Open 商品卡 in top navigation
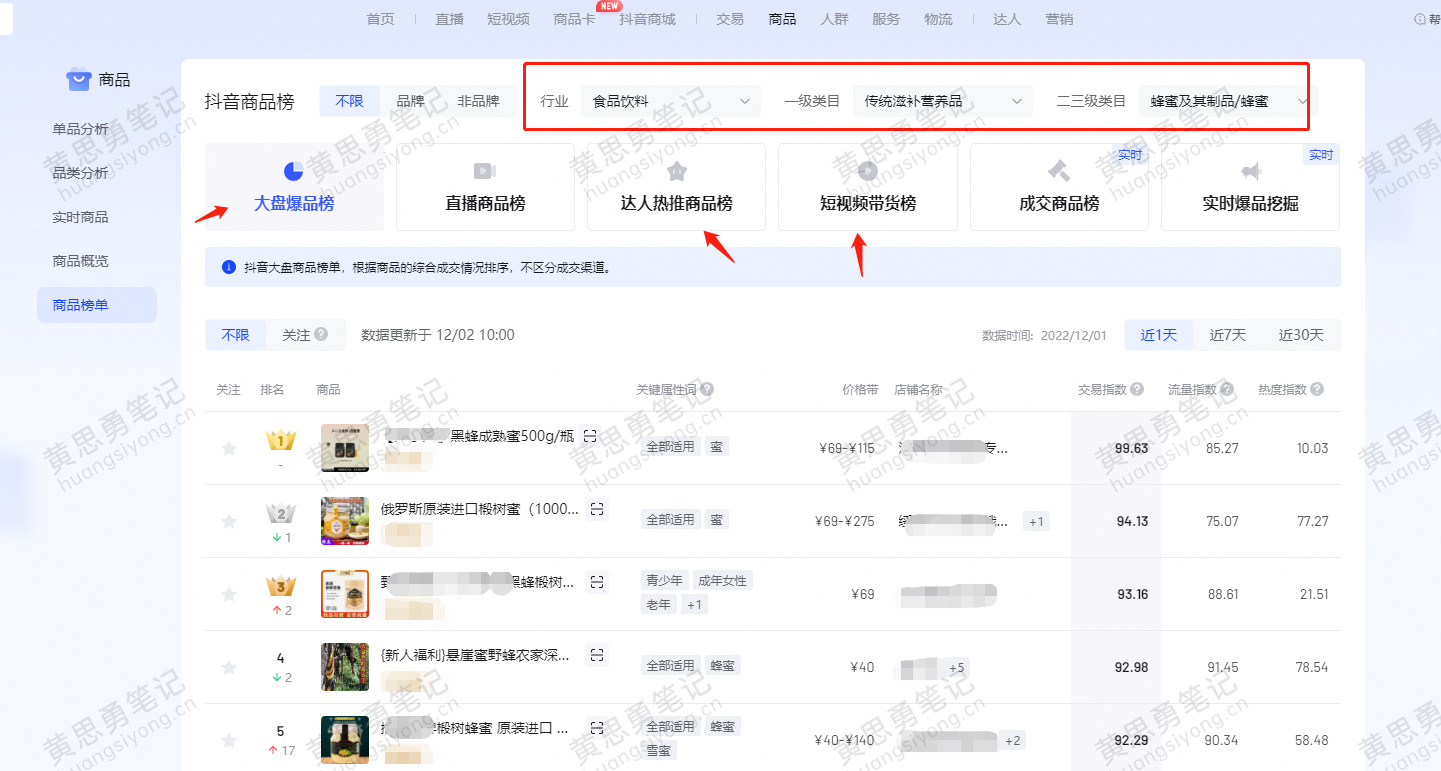1441x771 pixels. coord(574,19)
